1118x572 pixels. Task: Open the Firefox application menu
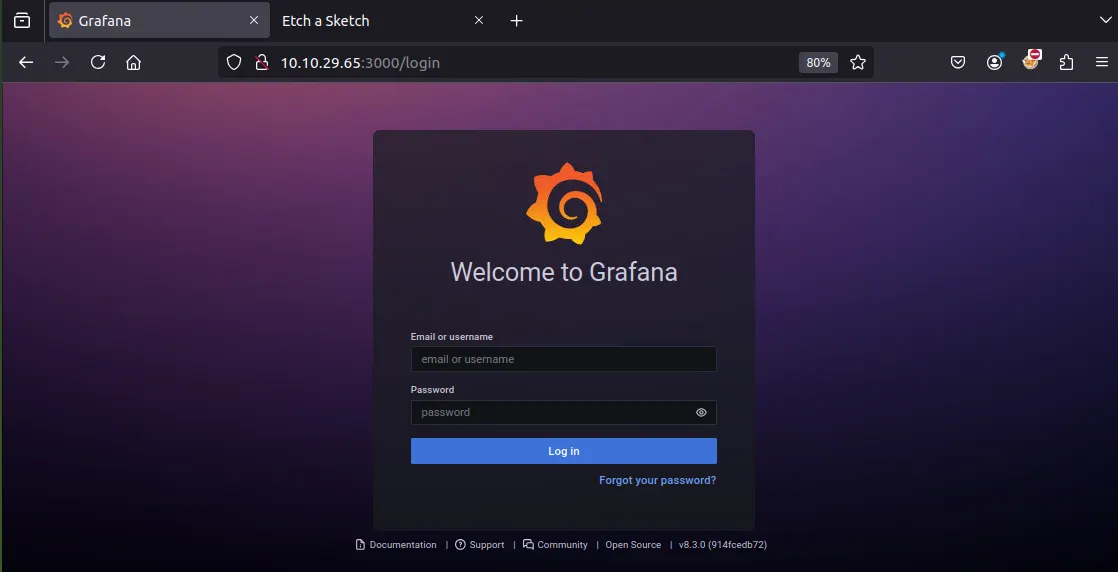click(1102, 62)
